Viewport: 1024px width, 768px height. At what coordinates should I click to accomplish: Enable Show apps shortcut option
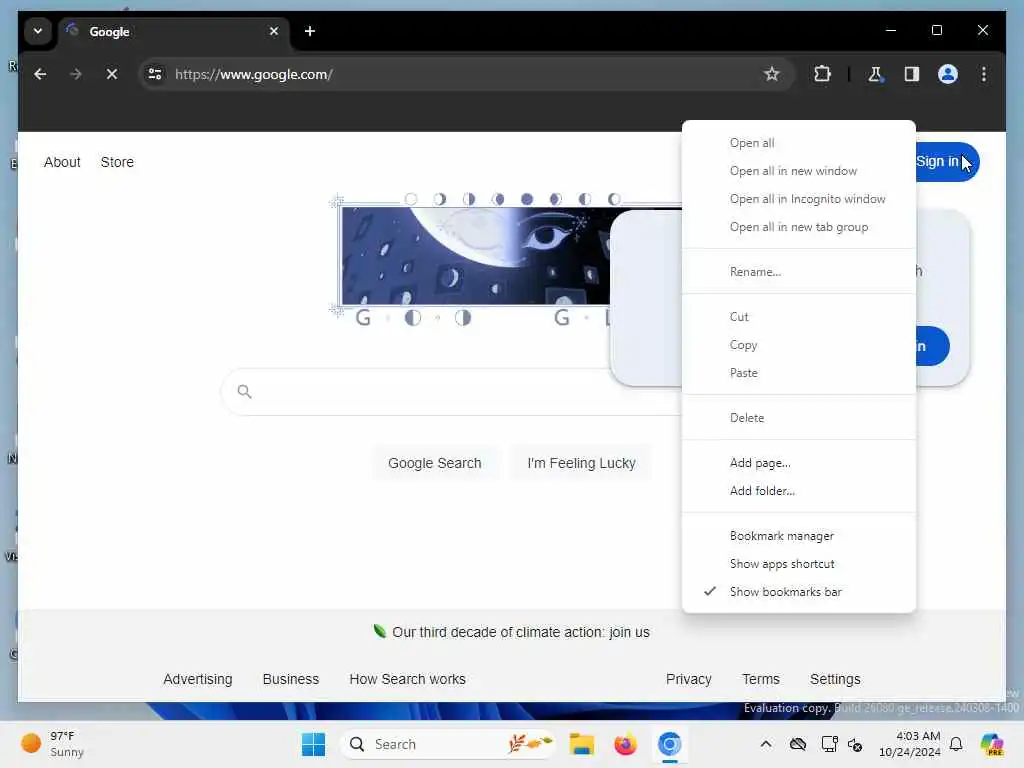799,564
